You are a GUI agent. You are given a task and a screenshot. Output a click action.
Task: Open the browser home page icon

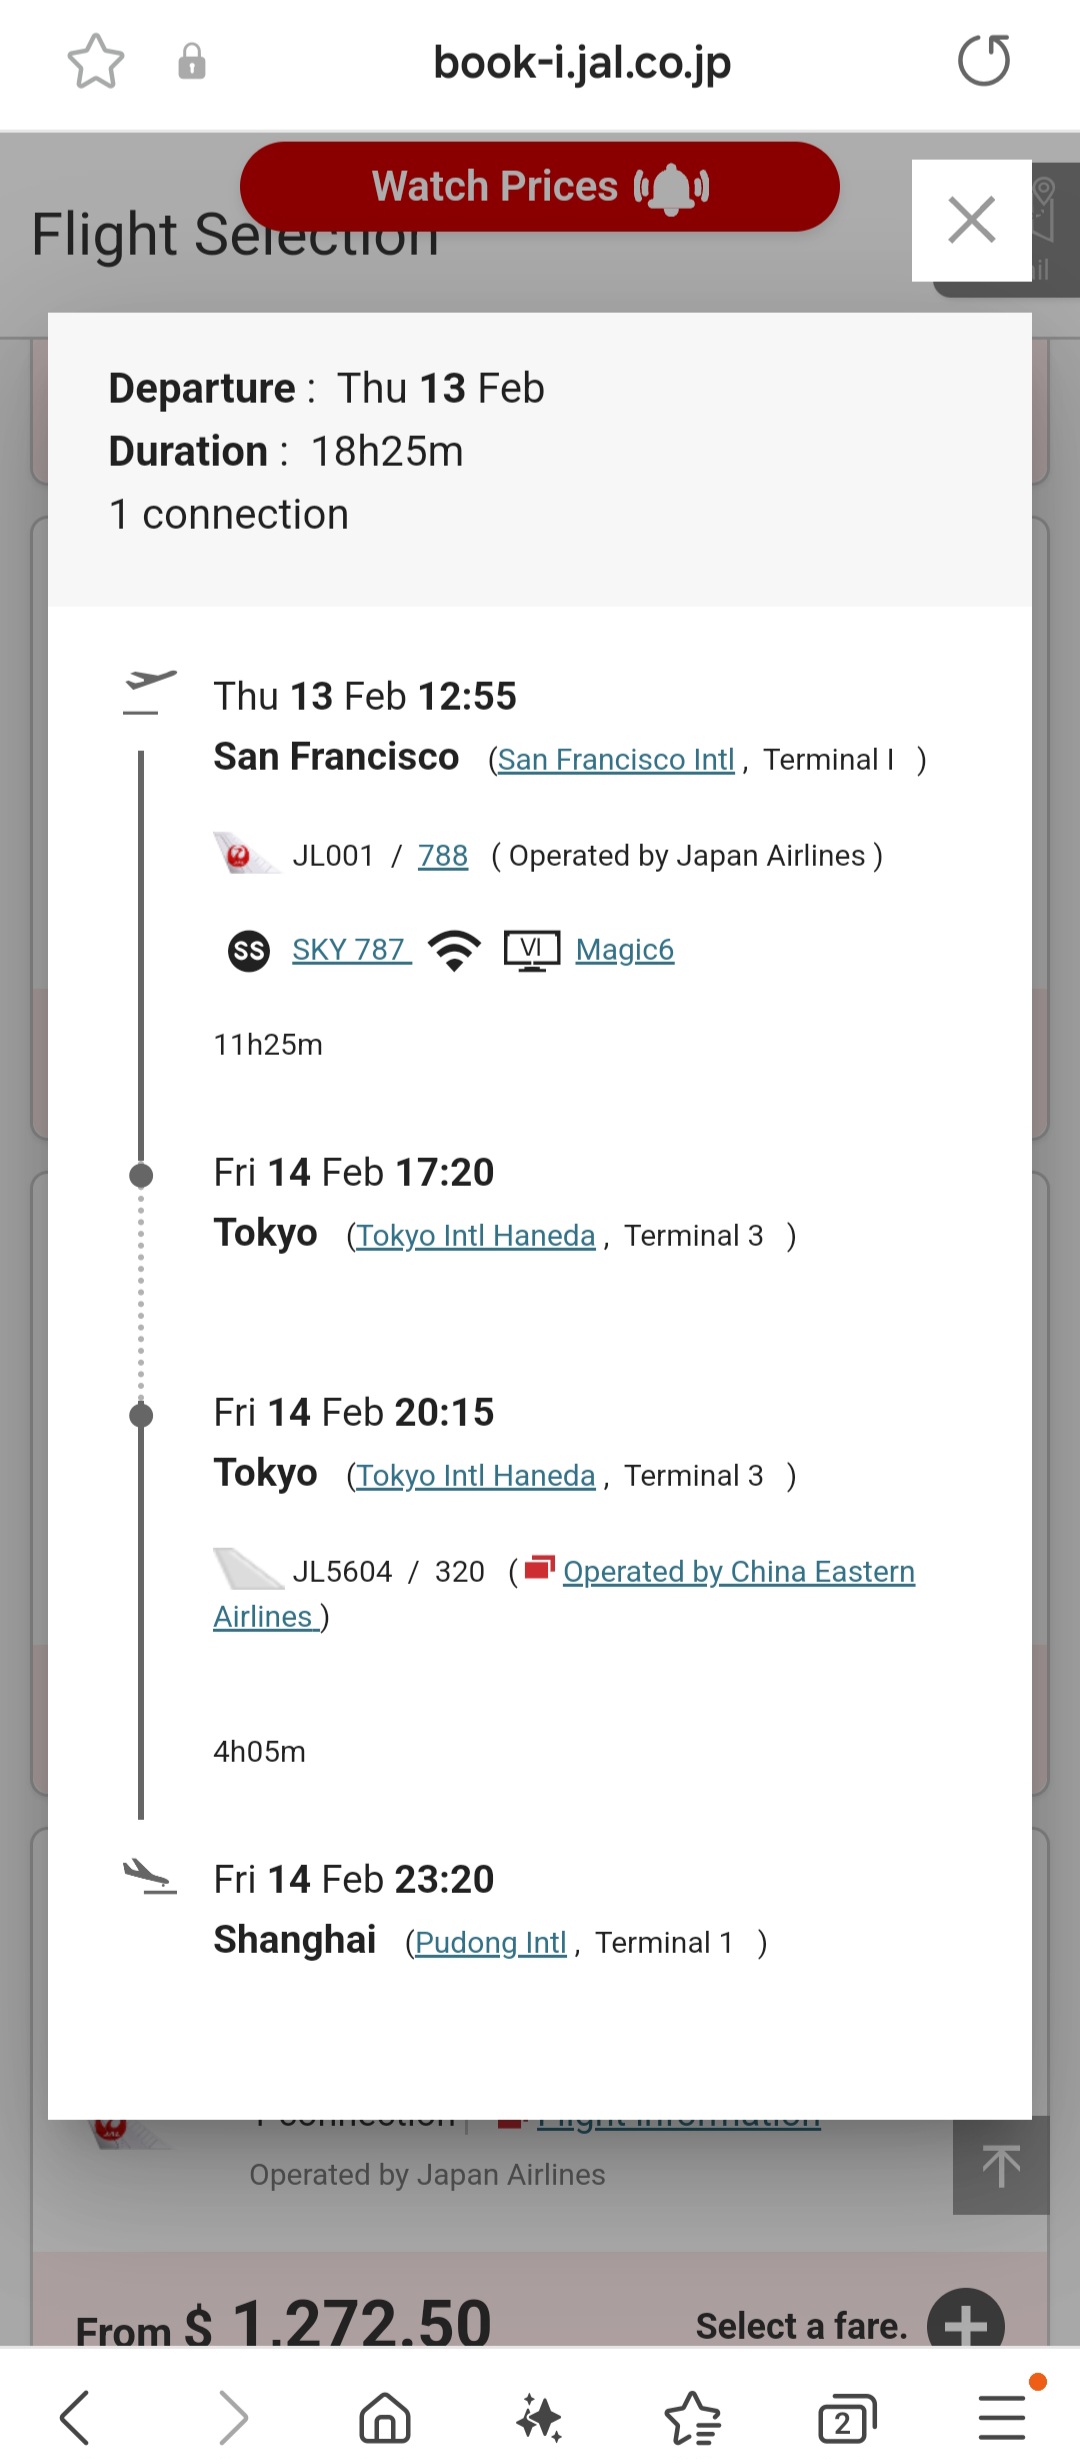385,2418
